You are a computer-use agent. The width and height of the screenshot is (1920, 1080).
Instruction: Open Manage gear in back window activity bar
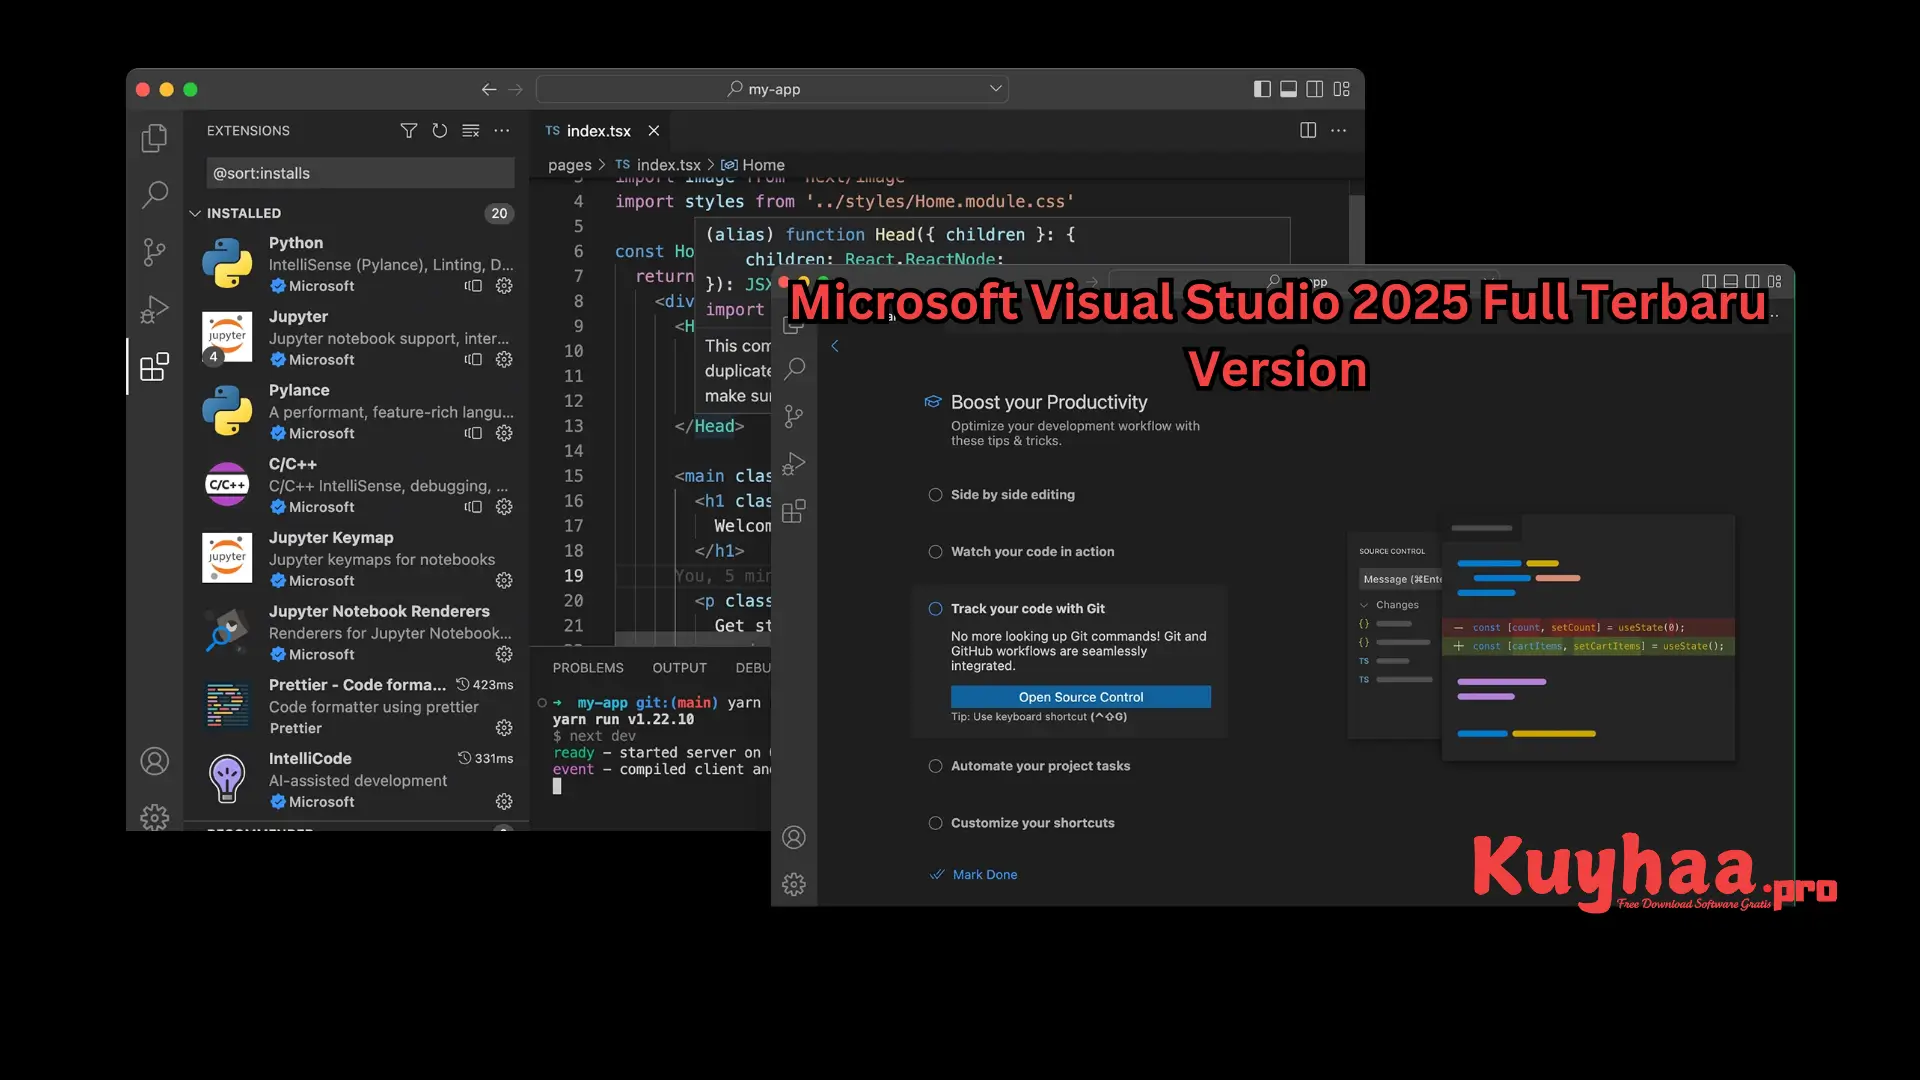[154, 817]
